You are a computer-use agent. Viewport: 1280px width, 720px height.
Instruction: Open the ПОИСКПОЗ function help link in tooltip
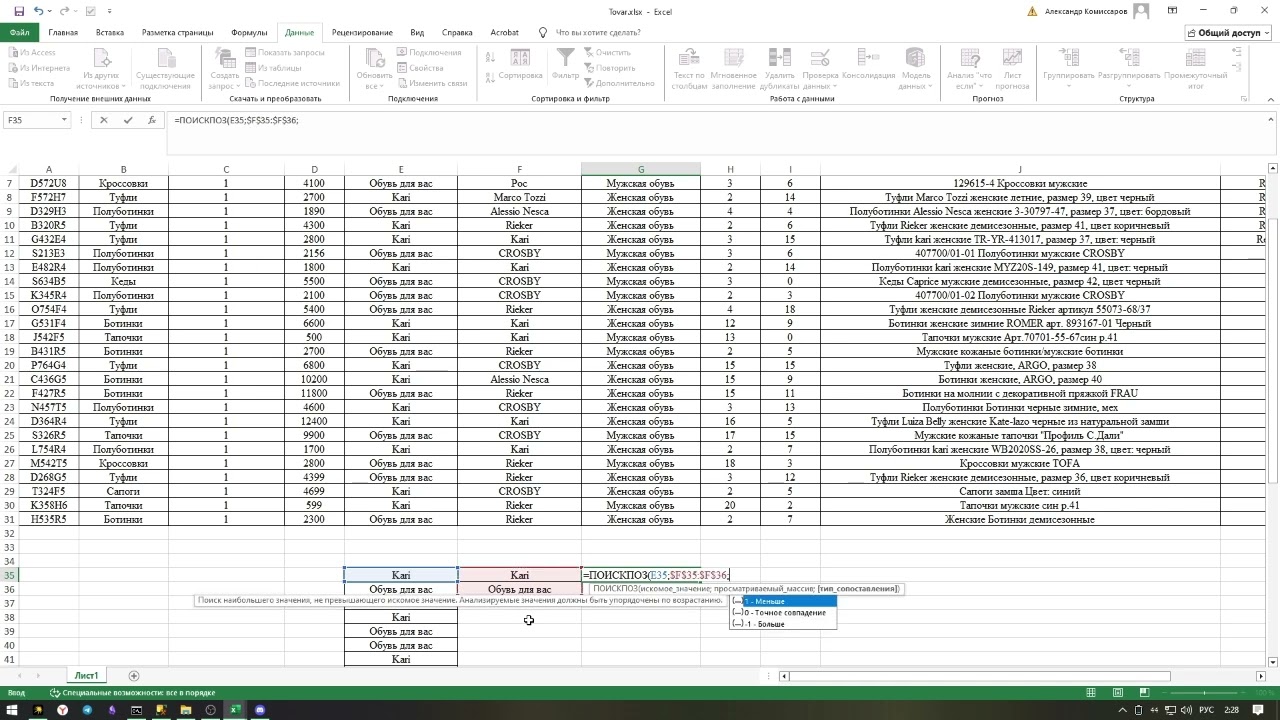tap(615, 589)
